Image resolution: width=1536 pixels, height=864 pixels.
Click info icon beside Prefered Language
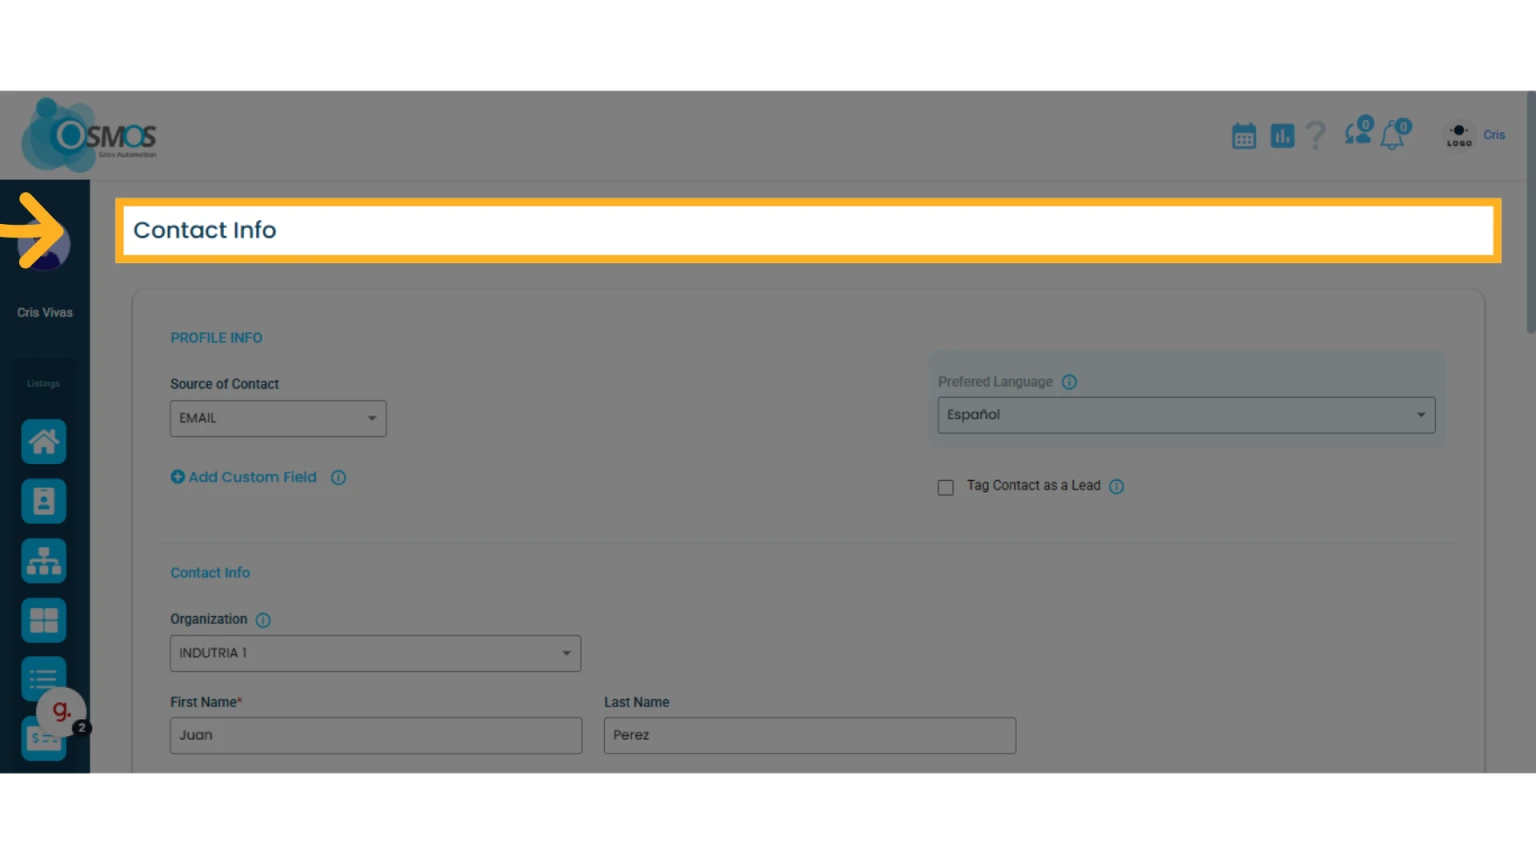1069,382
